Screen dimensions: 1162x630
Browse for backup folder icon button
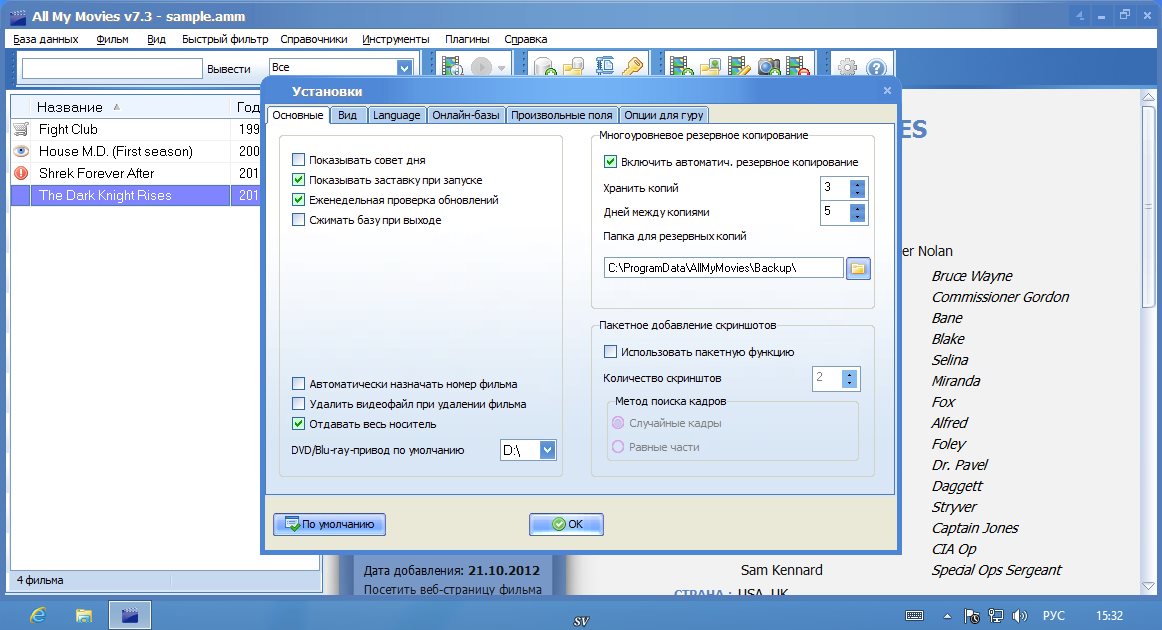pos(858,268)
